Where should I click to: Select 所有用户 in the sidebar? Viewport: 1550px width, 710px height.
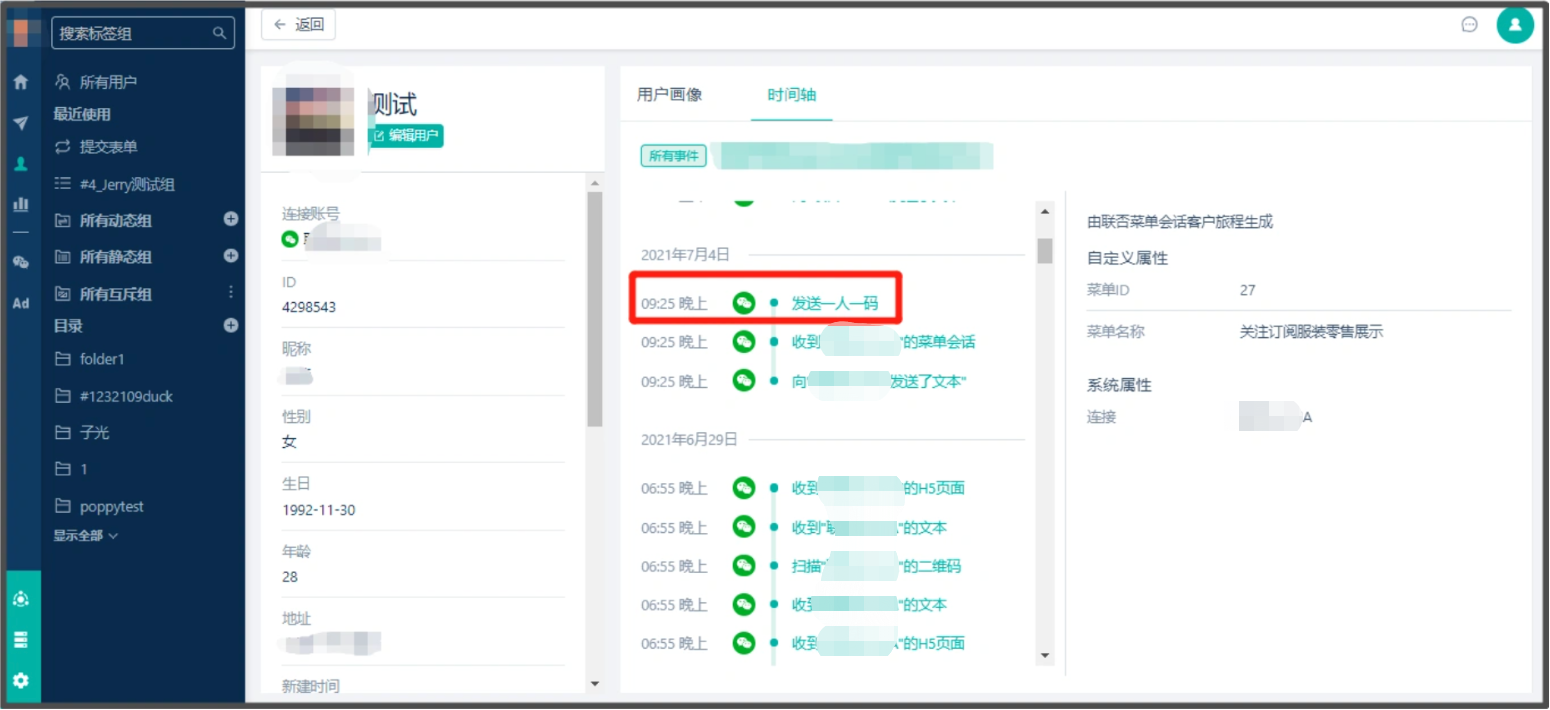point(108,82)
